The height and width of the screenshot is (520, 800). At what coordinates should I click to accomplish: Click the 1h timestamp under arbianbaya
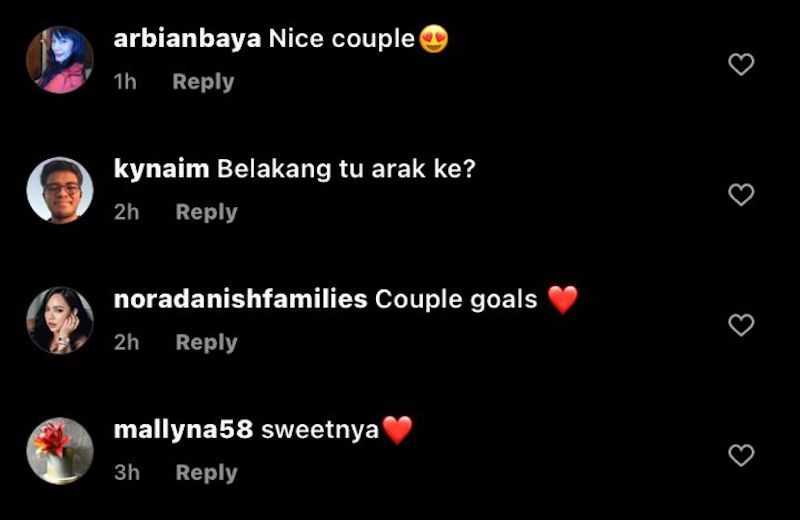125,82
